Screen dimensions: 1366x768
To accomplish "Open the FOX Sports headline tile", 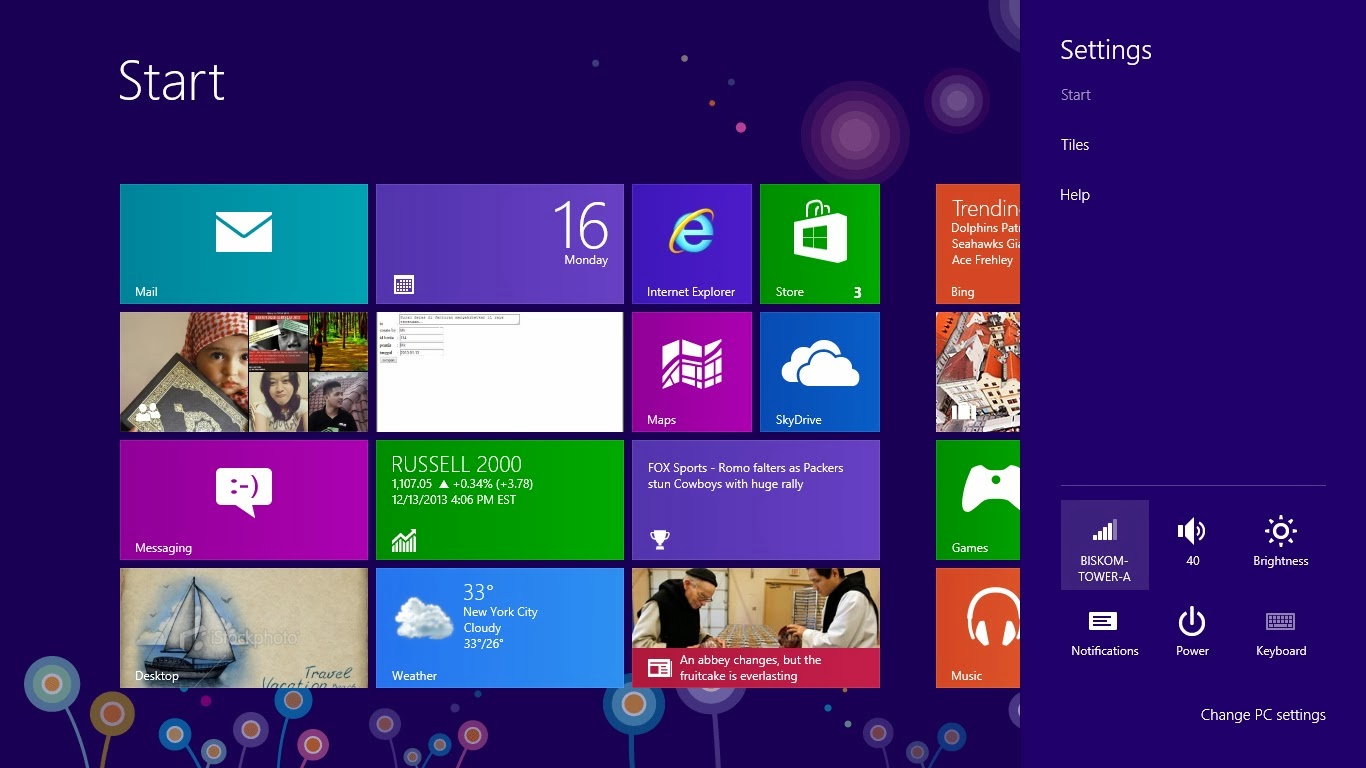I will point(756,500).
